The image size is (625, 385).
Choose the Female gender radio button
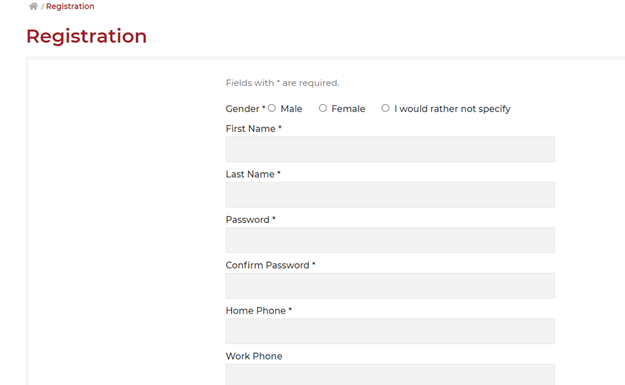[x=323, y=108]
